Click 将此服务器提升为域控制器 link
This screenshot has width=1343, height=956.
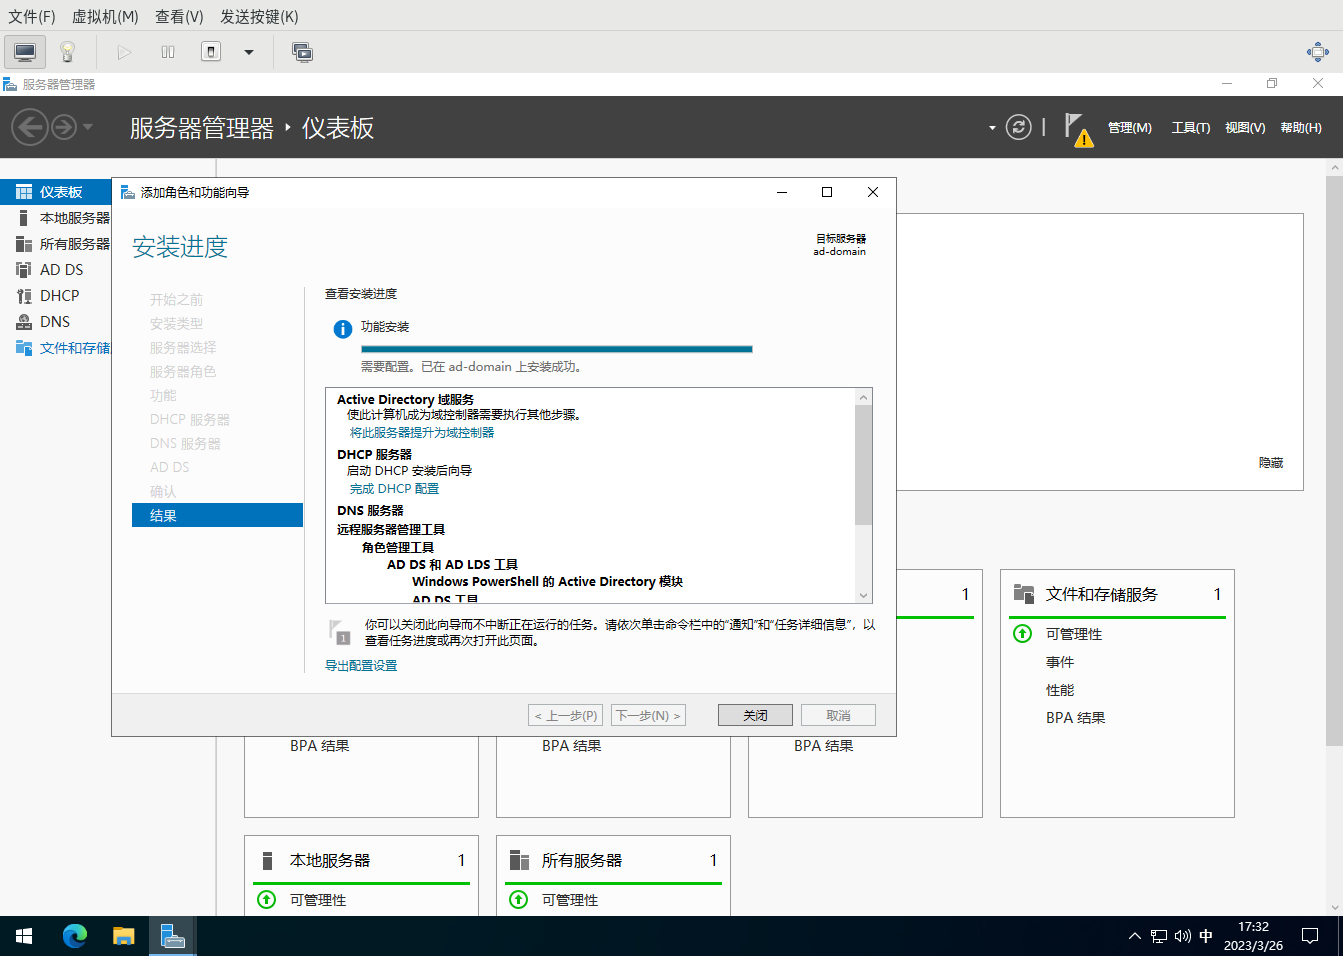pos(422,433)
